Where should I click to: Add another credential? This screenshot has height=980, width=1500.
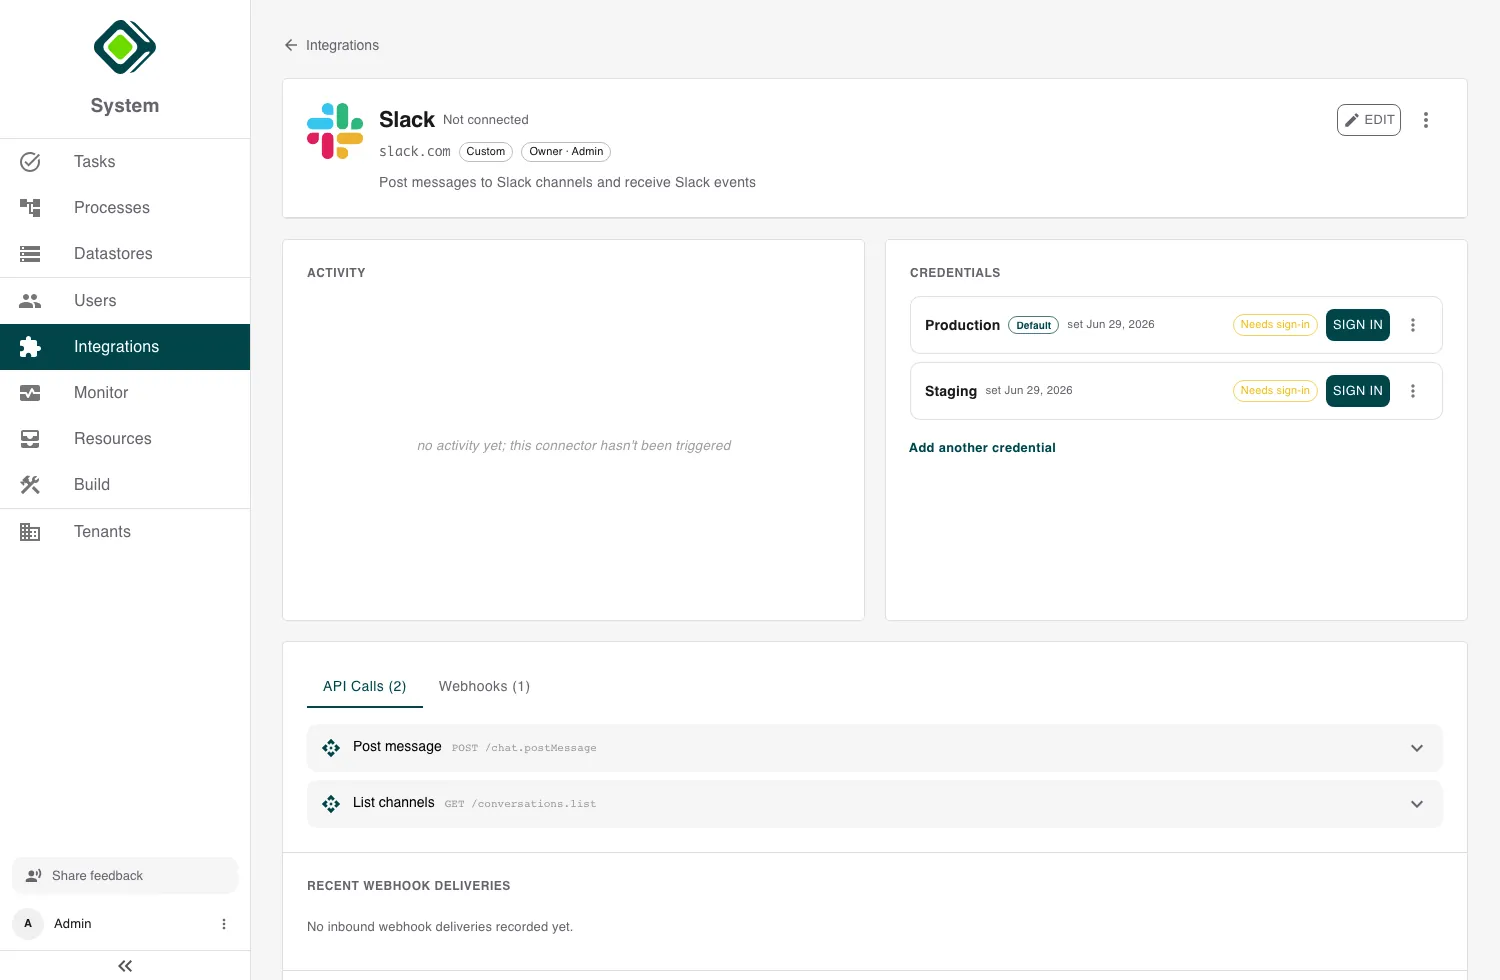point(982,448)
